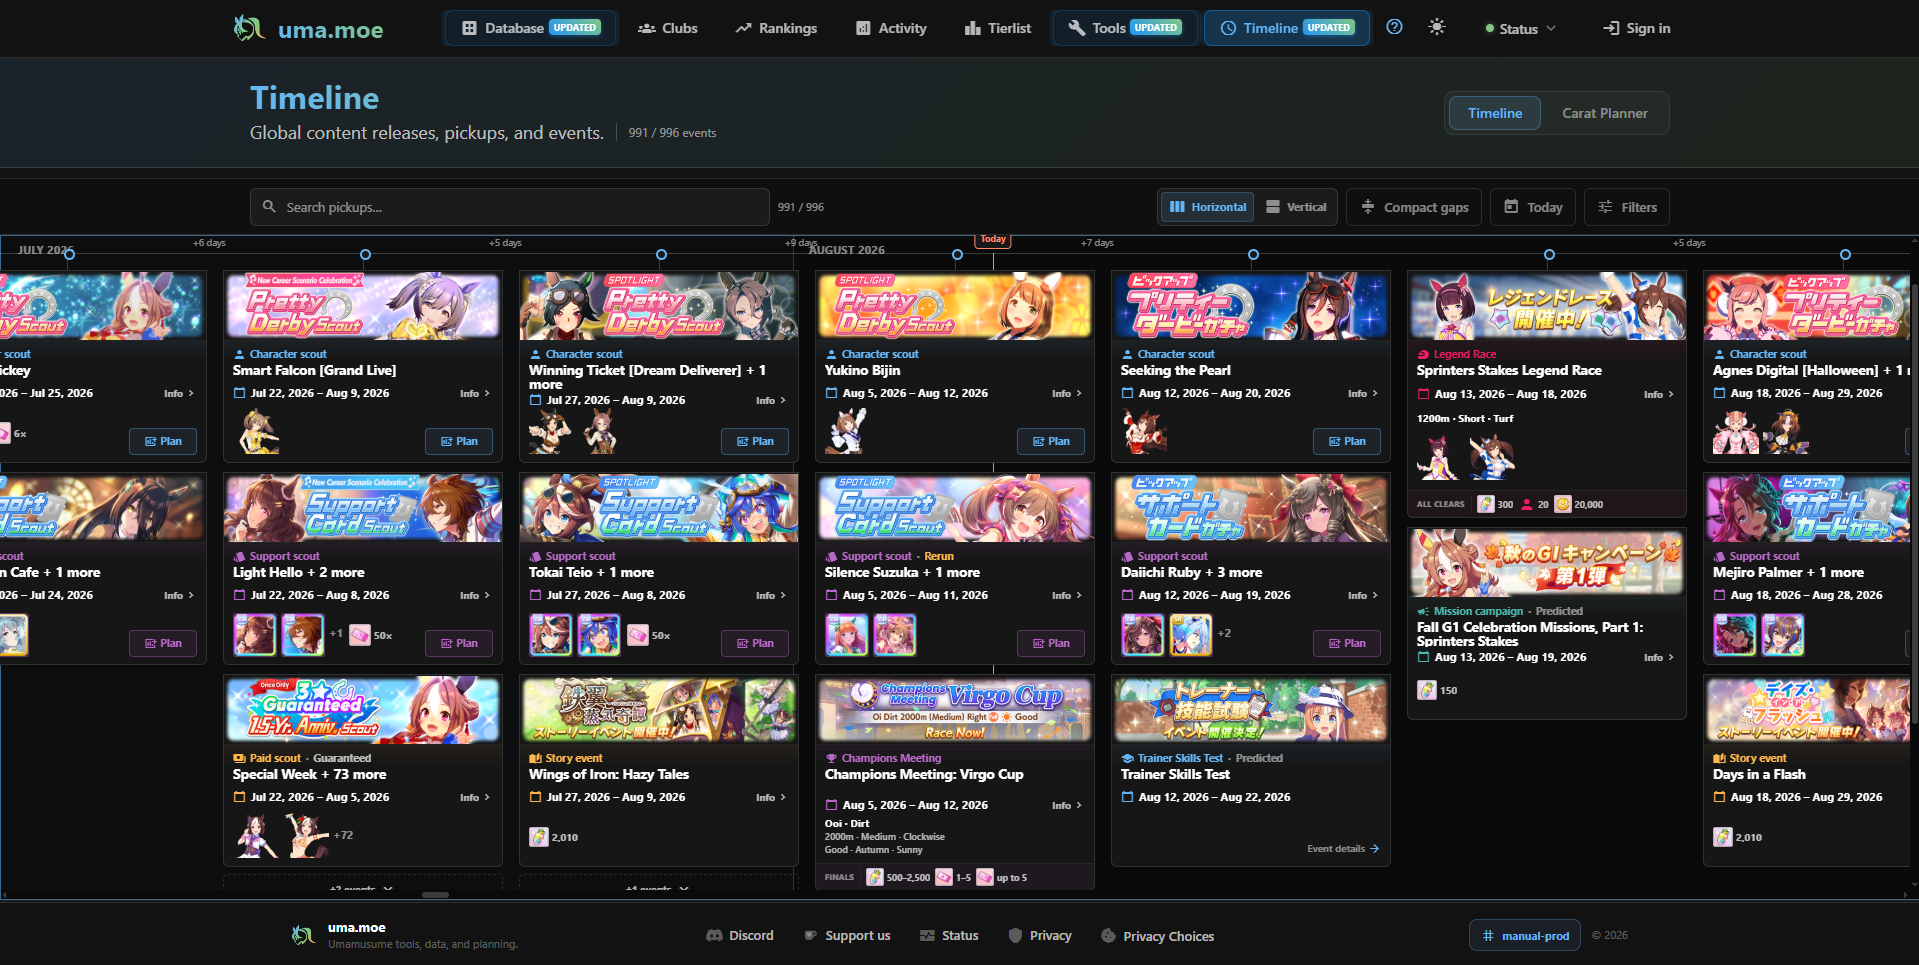This screenshot has width=1919, height=965.
Task: Open the Database menu
Action: click(x=531, y=28)
